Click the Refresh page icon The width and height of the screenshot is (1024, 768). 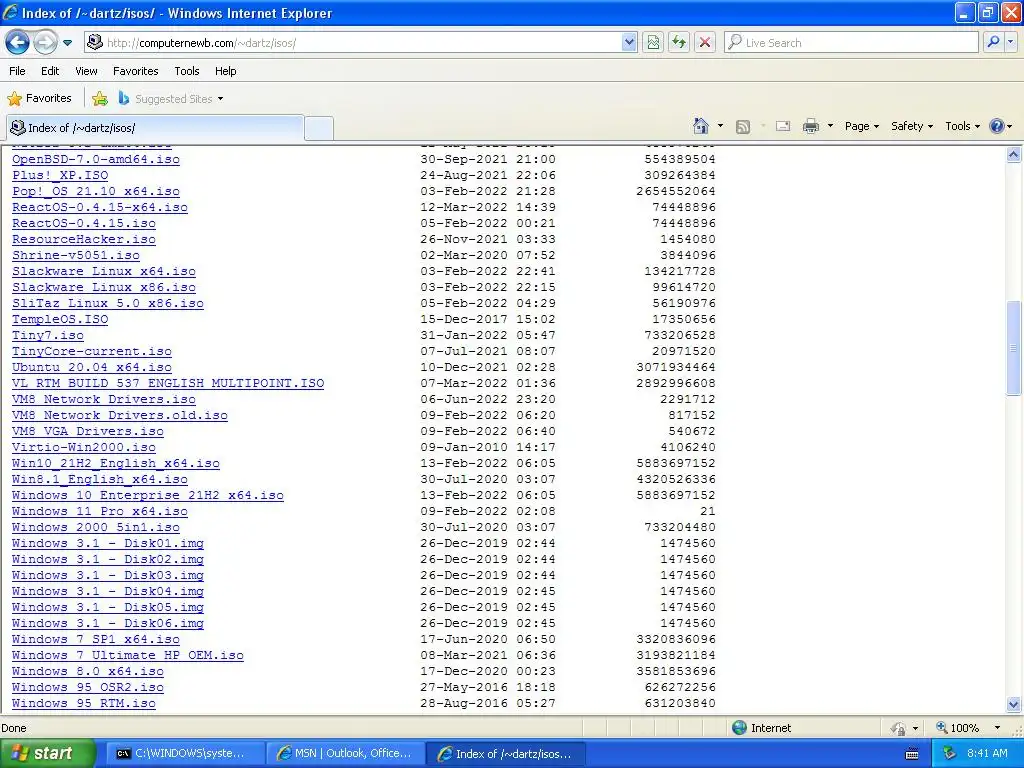[679, 42]
